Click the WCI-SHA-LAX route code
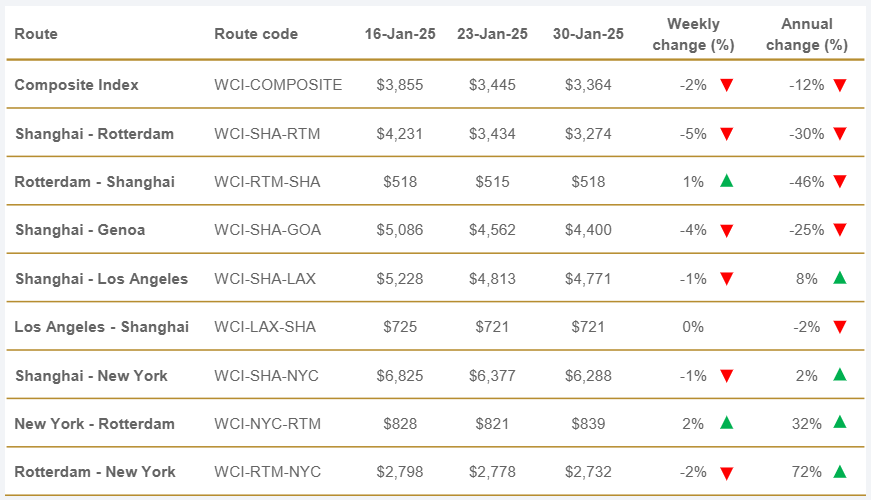Viewport: 871px width, 500px height. tap(265, 279)
